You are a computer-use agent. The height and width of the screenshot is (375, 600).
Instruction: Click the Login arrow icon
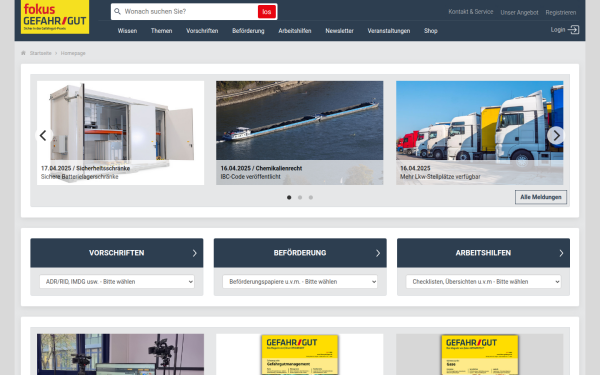[573, 30]
